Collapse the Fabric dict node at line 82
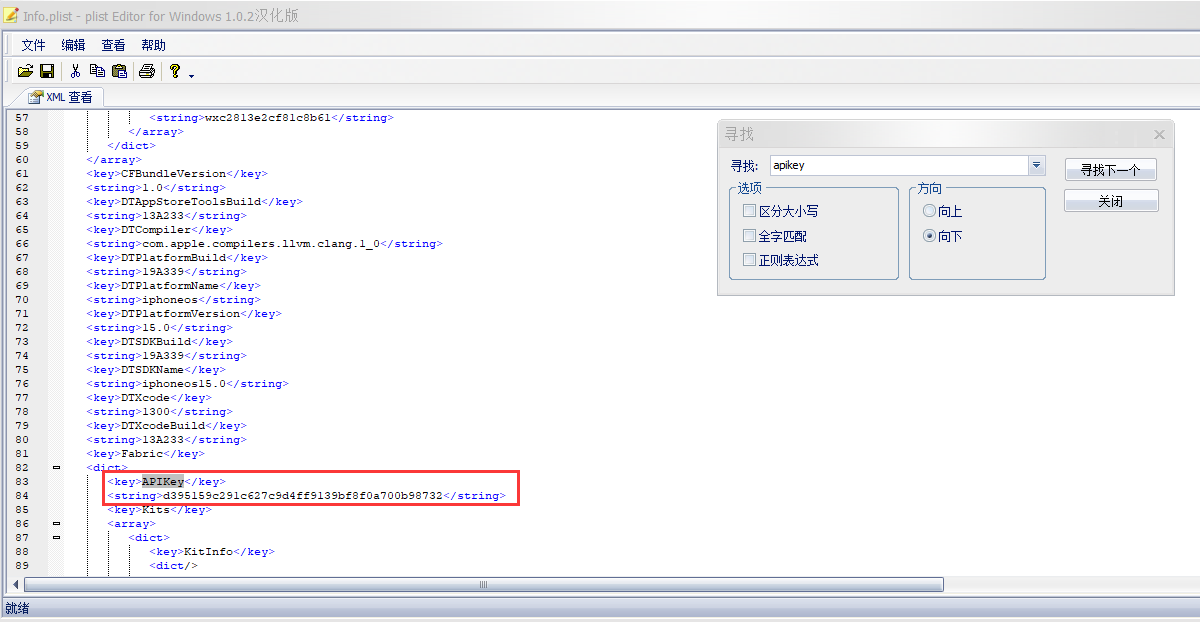The width and height of the screenshot is (1200, 622). tap(57, 467)
